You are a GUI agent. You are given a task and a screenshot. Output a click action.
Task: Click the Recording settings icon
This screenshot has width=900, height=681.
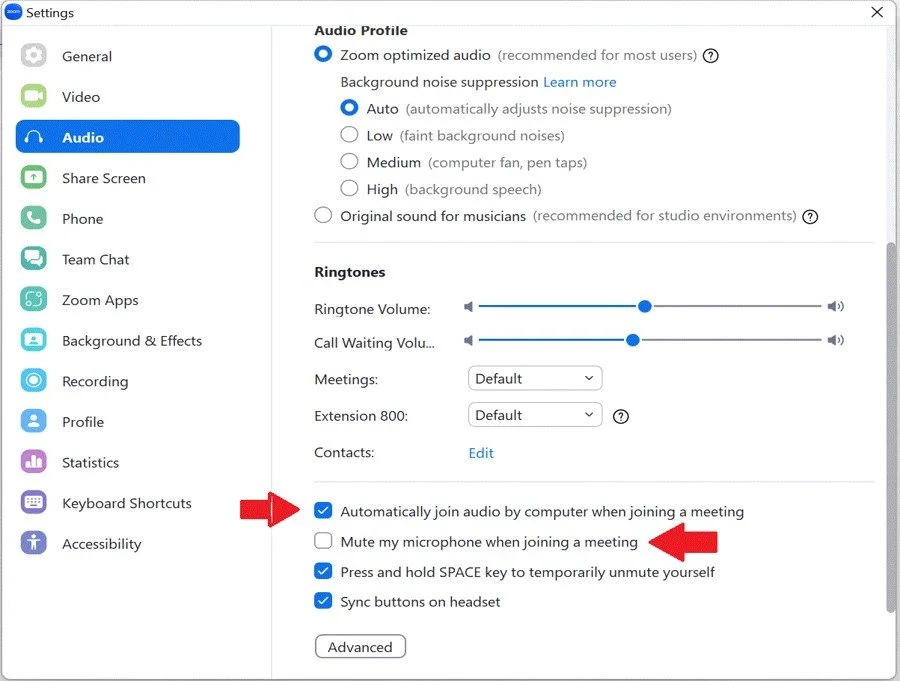click(33, 381)
